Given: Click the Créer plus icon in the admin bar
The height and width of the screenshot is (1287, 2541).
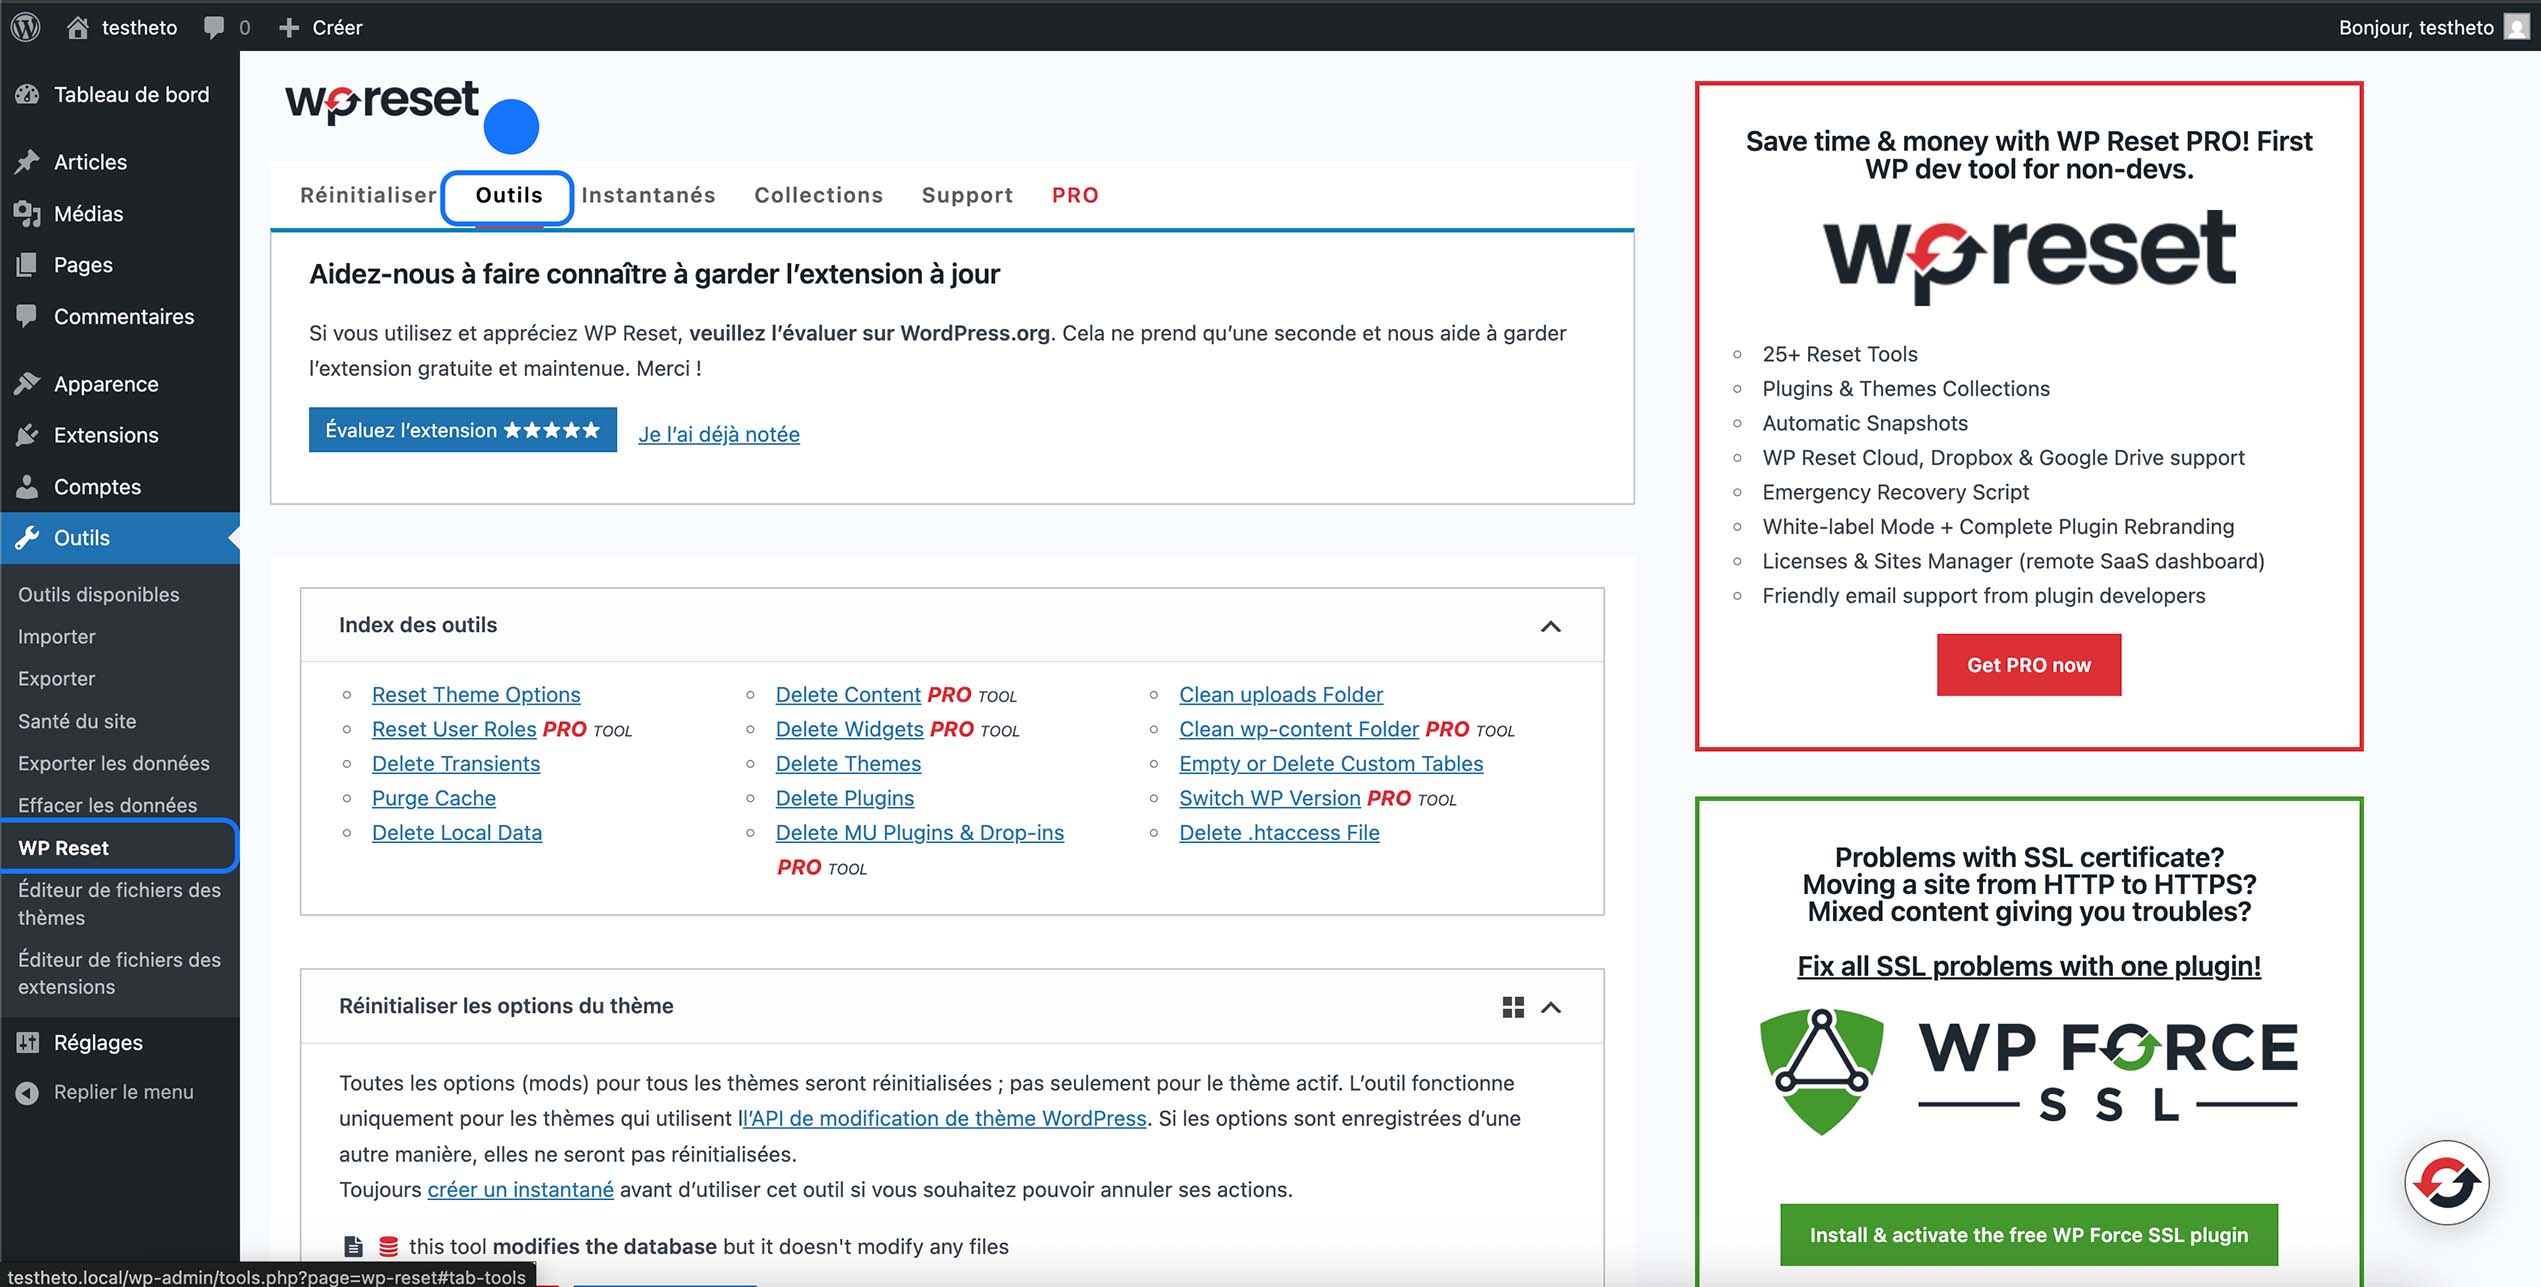Looking at the screenshot, I should [289, 27].
